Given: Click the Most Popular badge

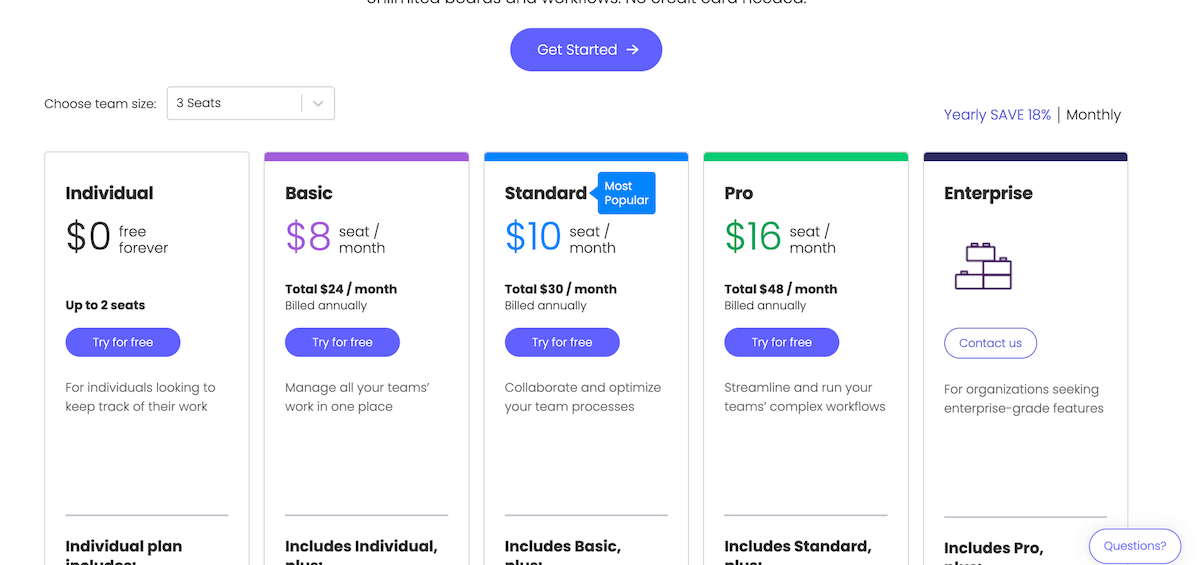Looking at the screenshot, I should click(626, 193).
